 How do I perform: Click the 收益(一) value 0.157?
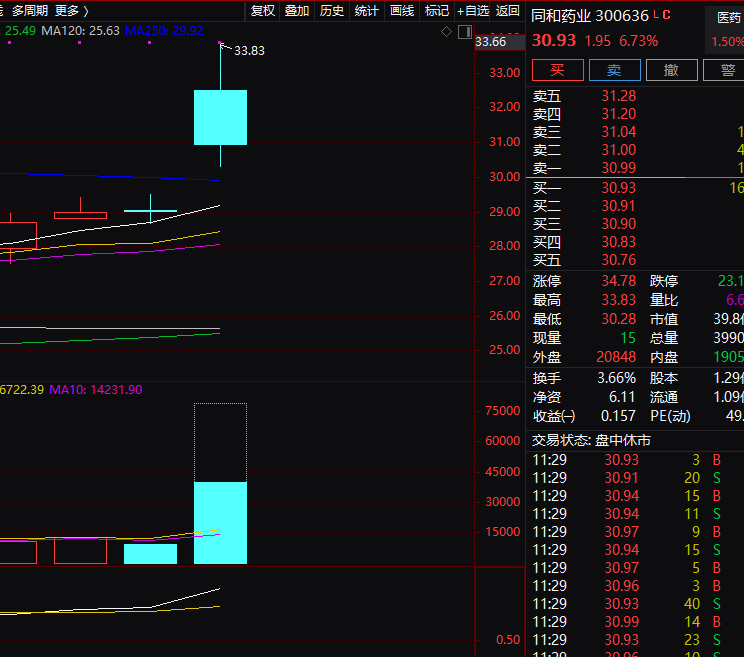point(618,416)
